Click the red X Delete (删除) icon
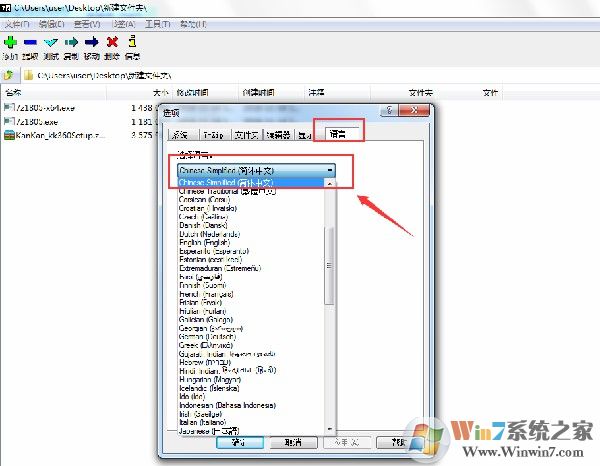This screenshot has height=466, width=600. (112, 42)
